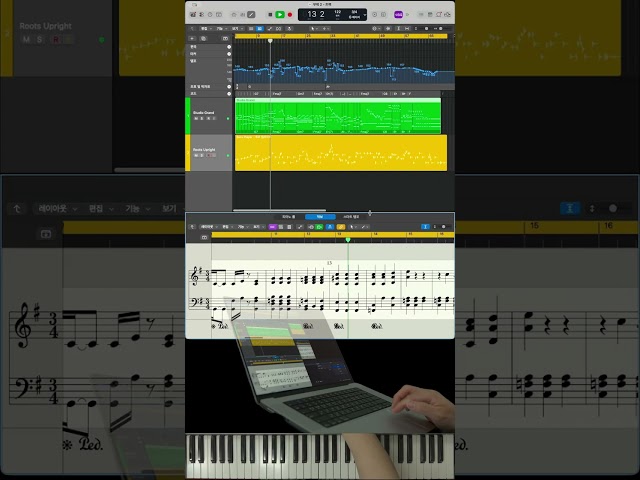Click the red record button
The width and height of the screenshot is (640, 480).
[x=290, y=15]
